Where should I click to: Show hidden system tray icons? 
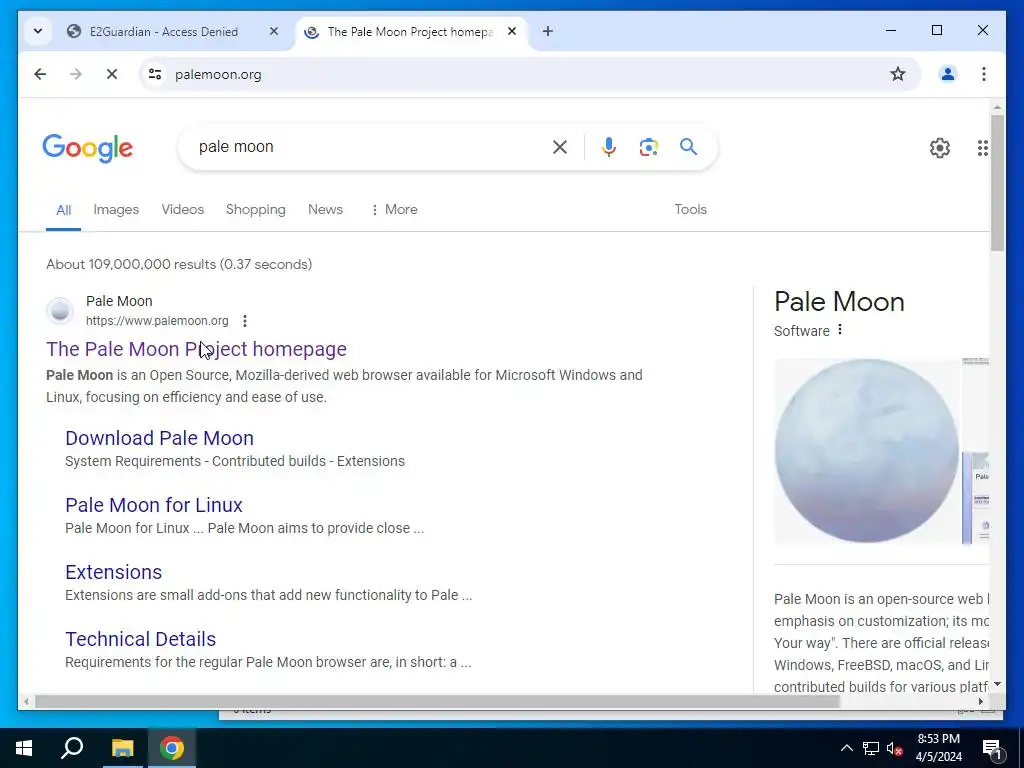coord(846,748)
